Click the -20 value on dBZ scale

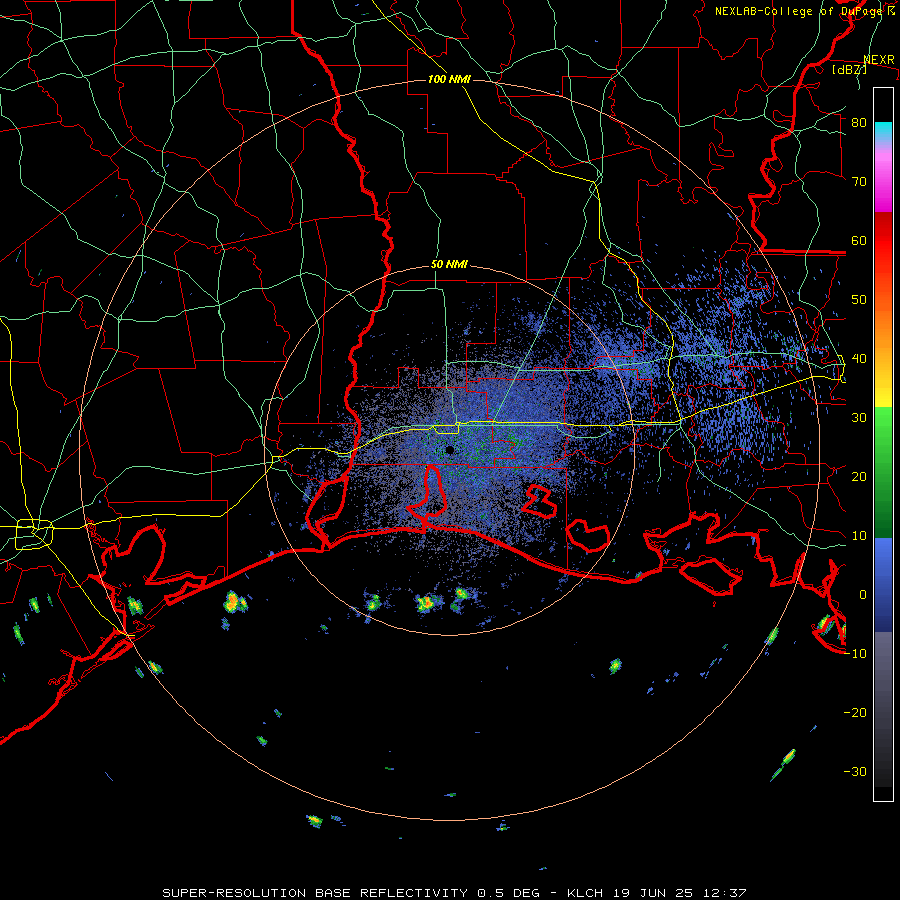[x=855, y=712]
